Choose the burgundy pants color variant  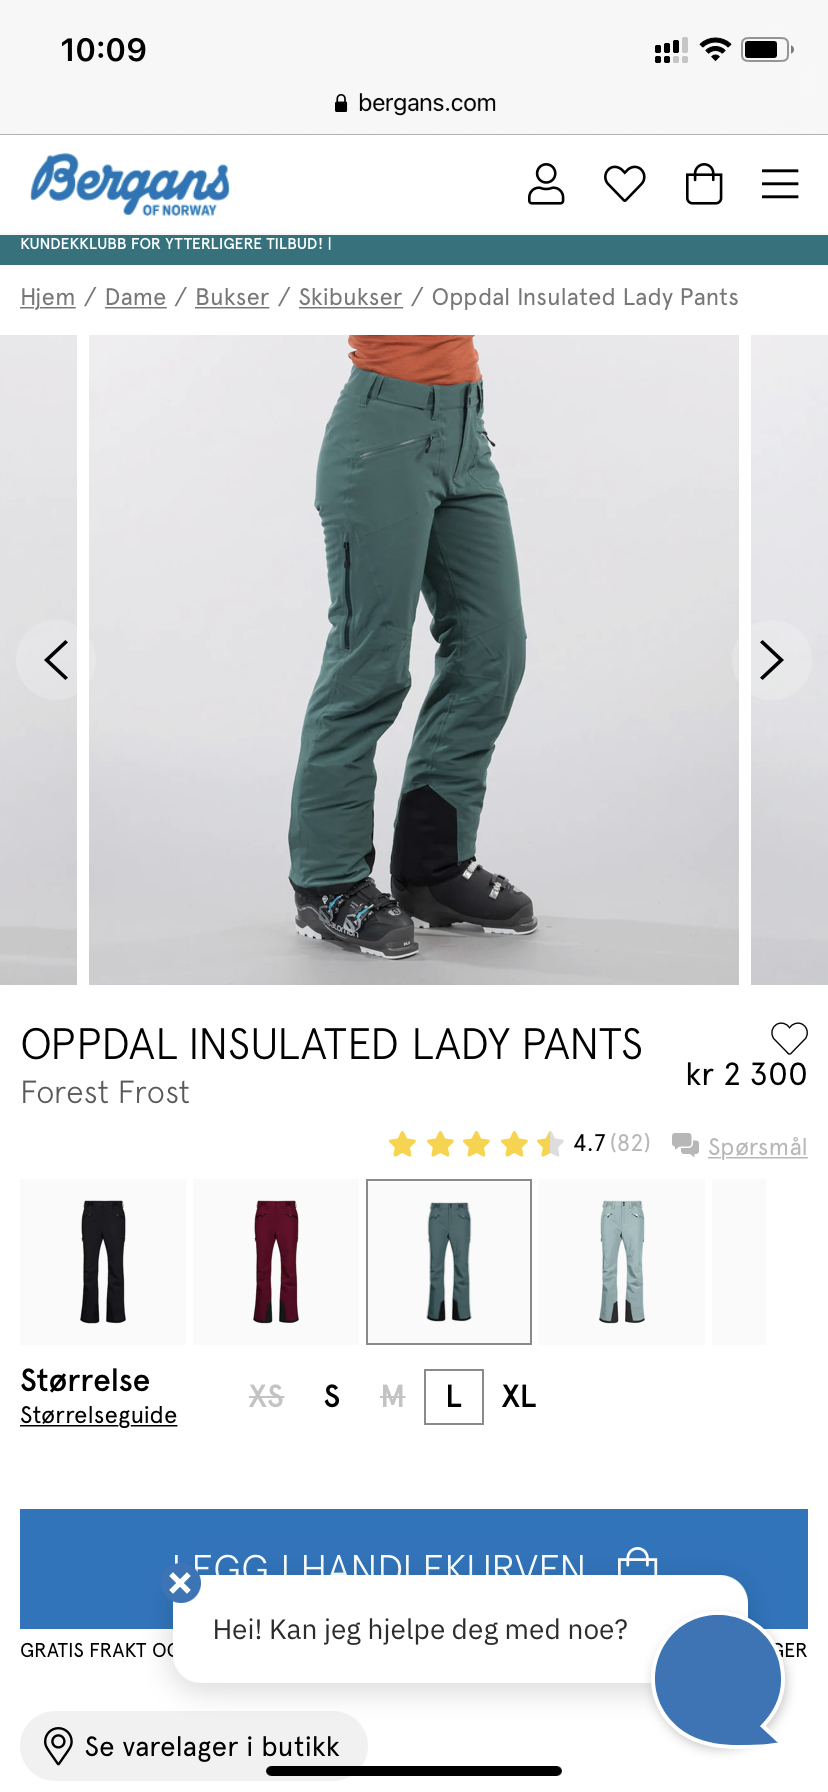(x=276, y=1262)
